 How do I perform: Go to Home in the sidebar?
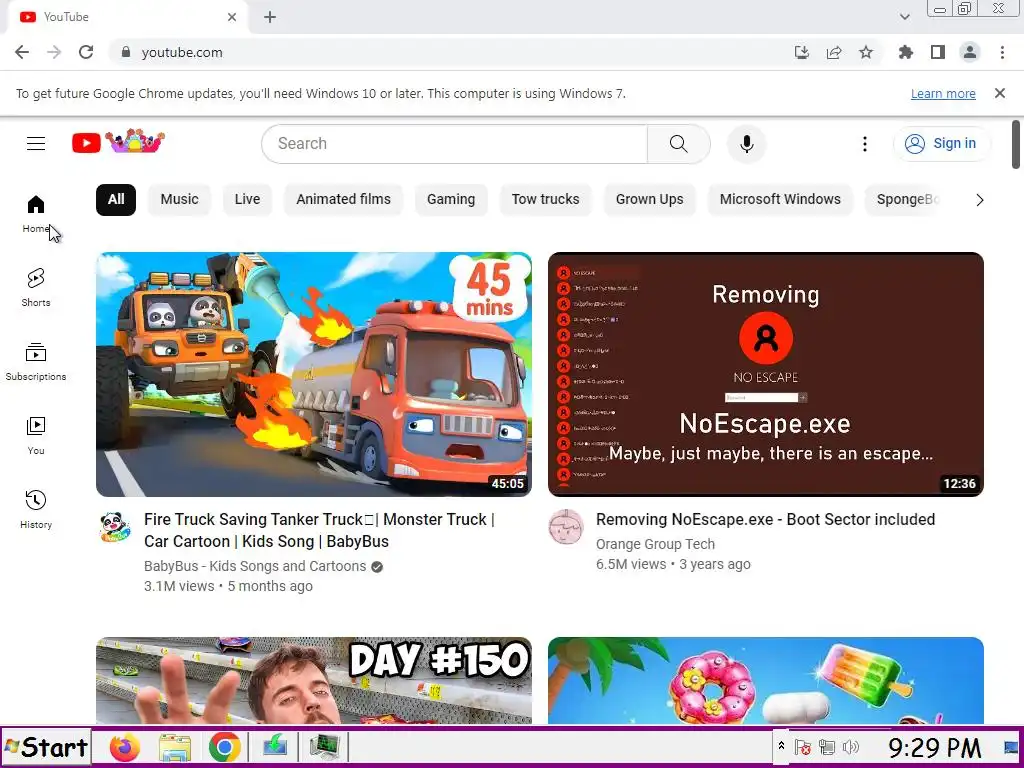pos(36,214)
